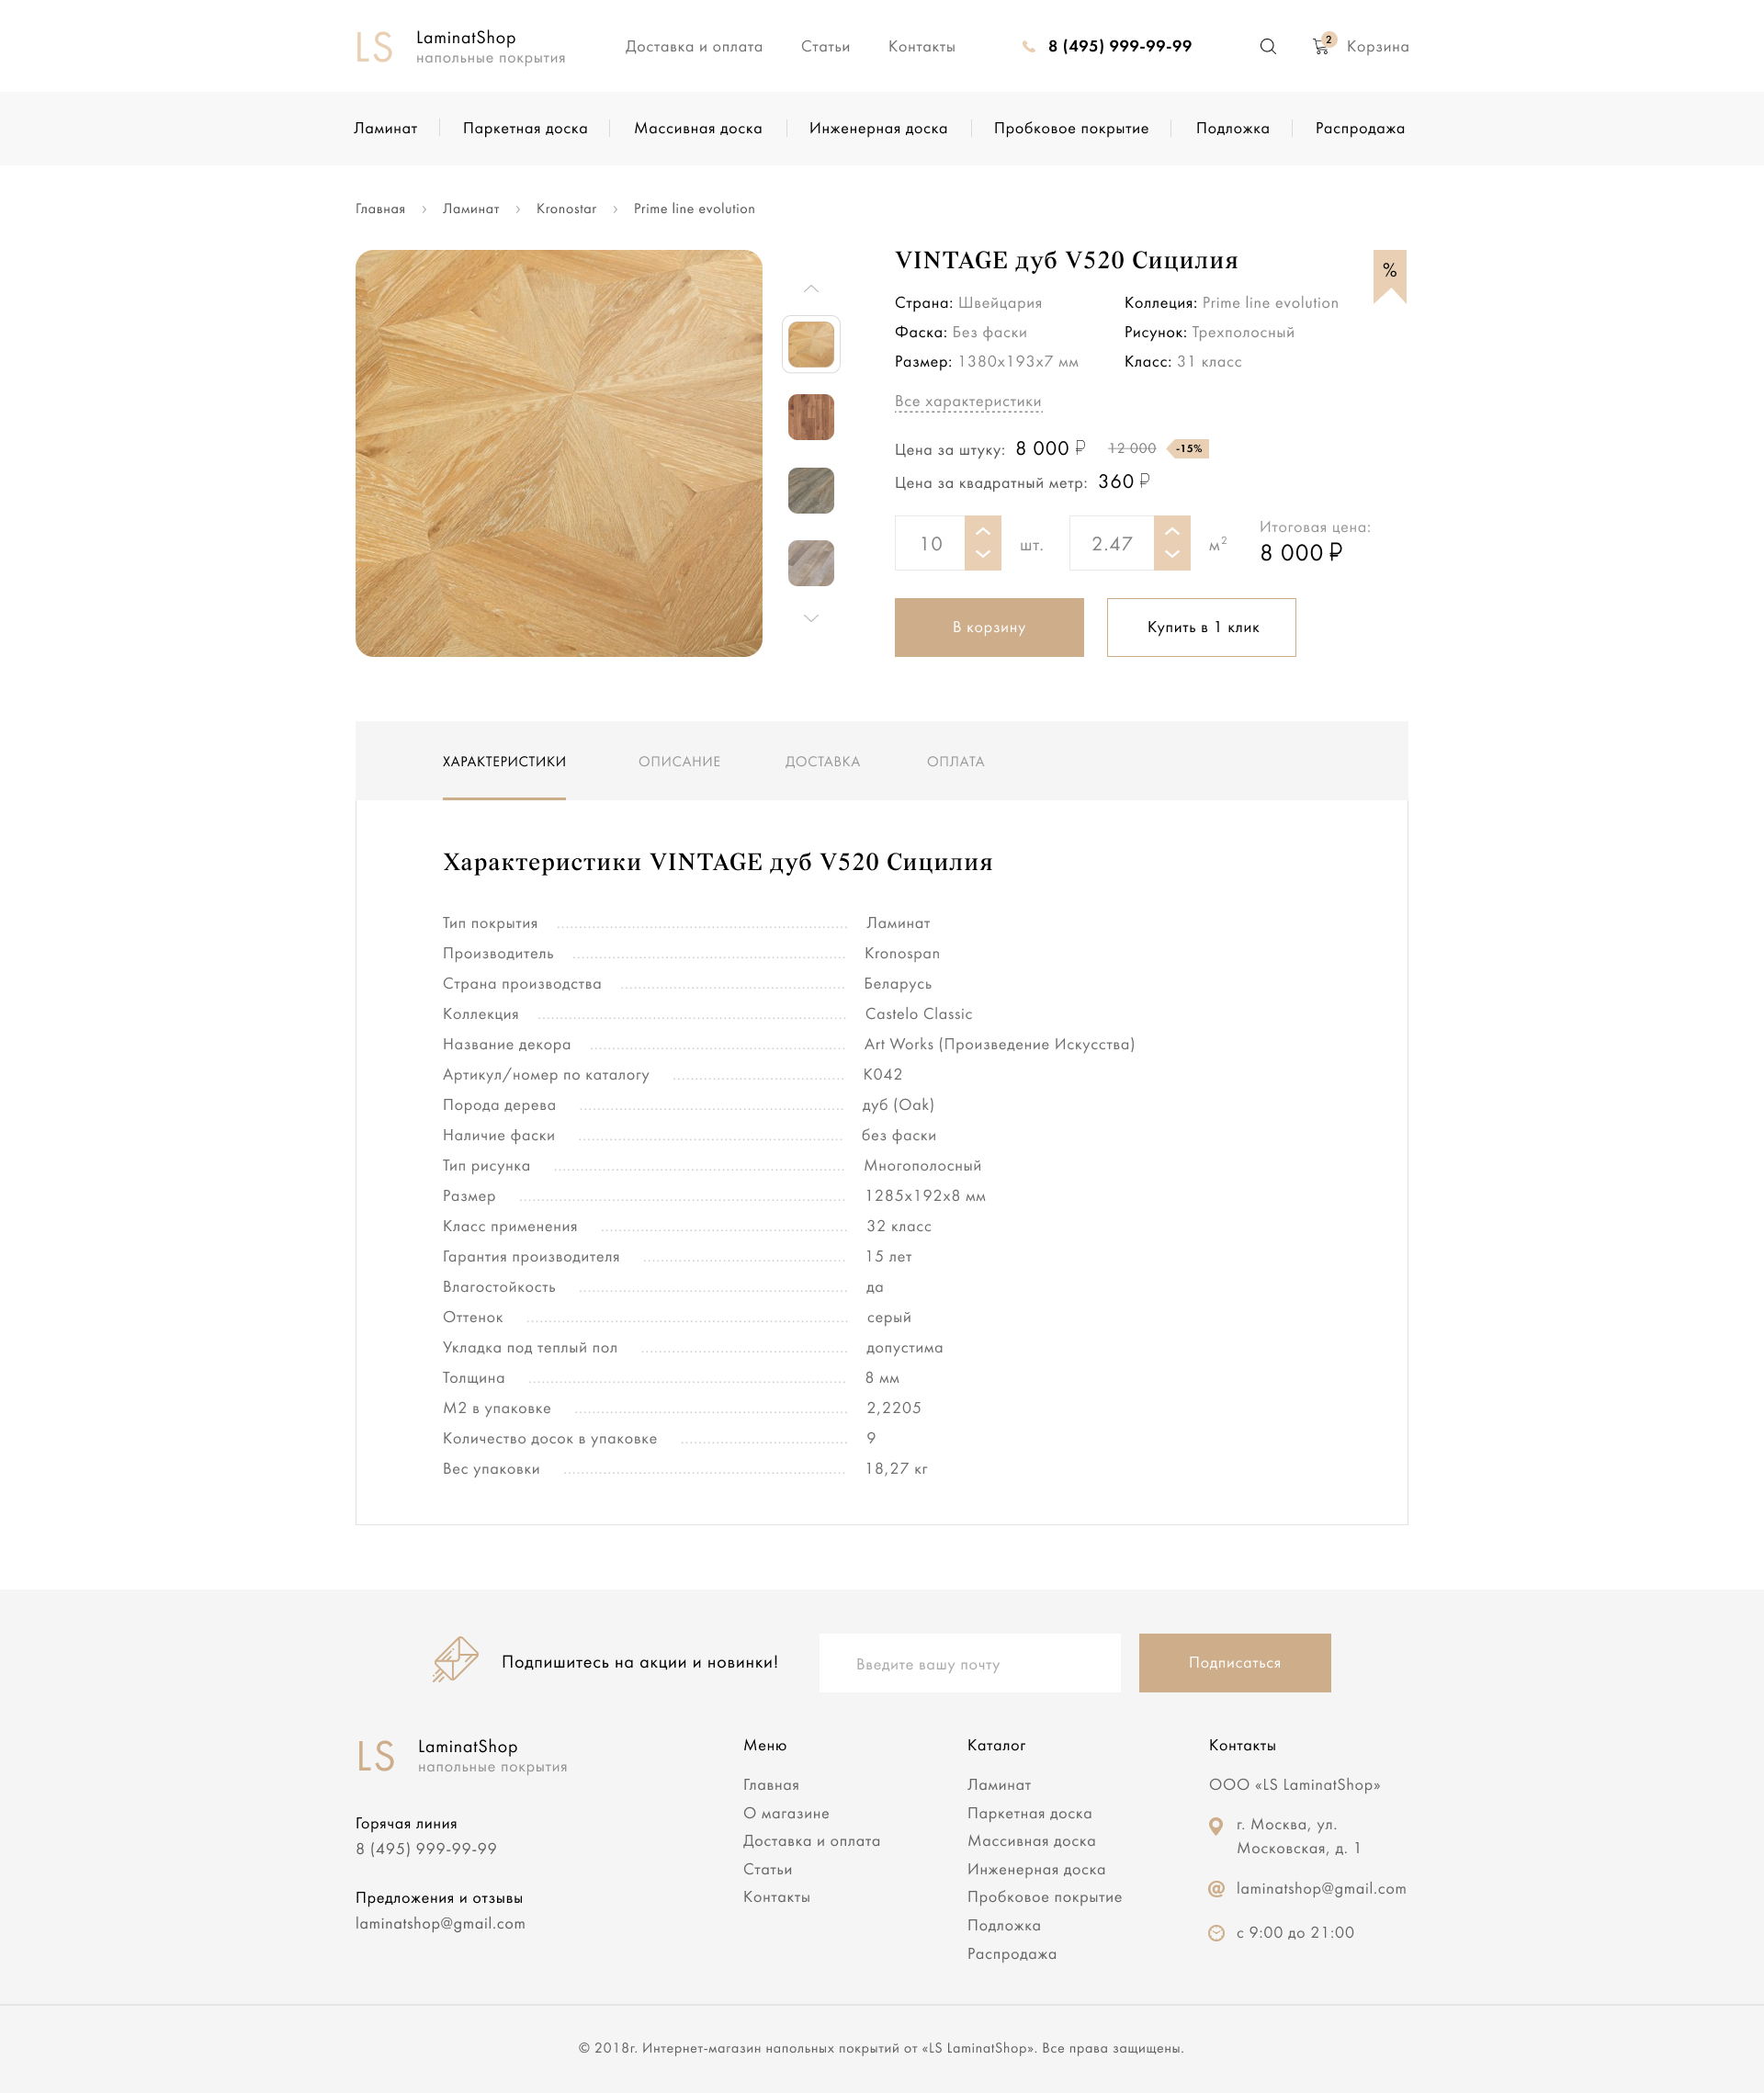The height and width of the screenshot is (2093, 1764).
Task: Click the percent discount bookmark badge
Action: point(1389,272)
